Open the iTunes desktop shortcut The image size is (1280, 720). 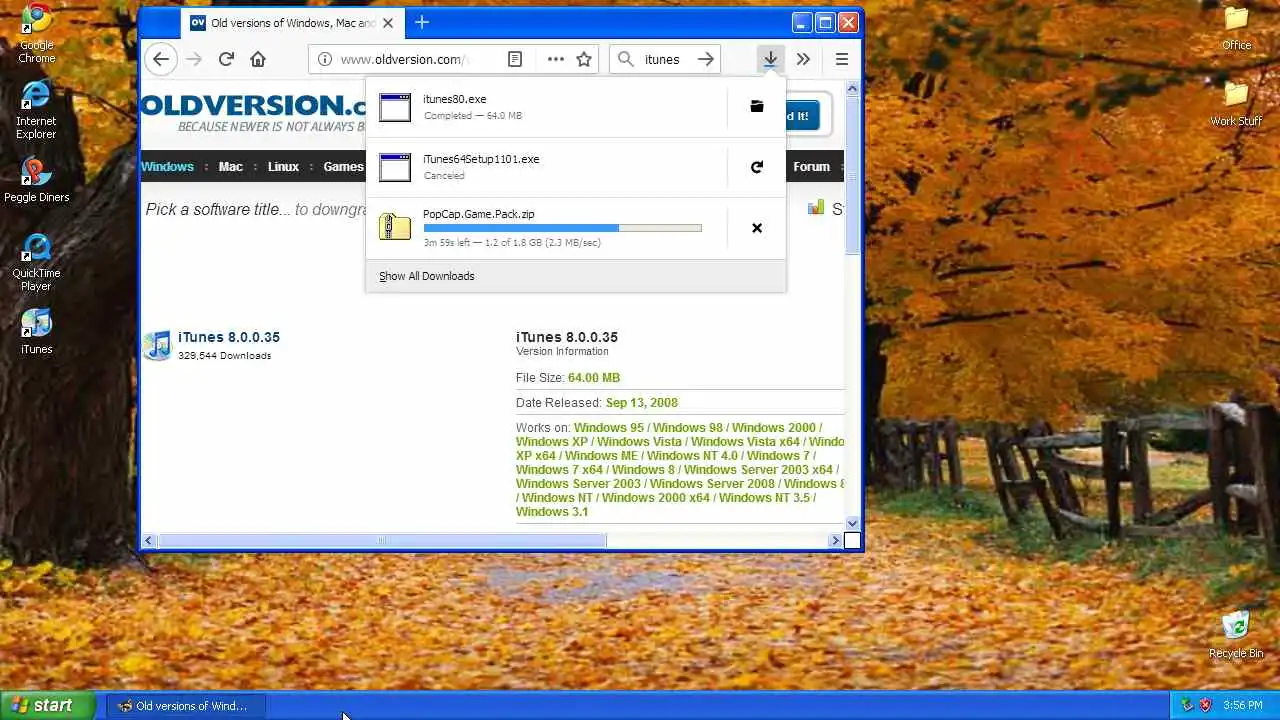[36, 332]
